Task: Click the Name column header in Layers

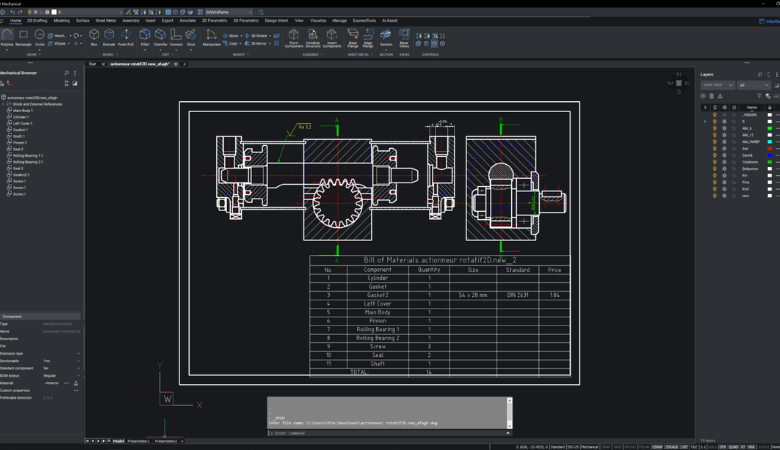Action: (x=752, y=107)
